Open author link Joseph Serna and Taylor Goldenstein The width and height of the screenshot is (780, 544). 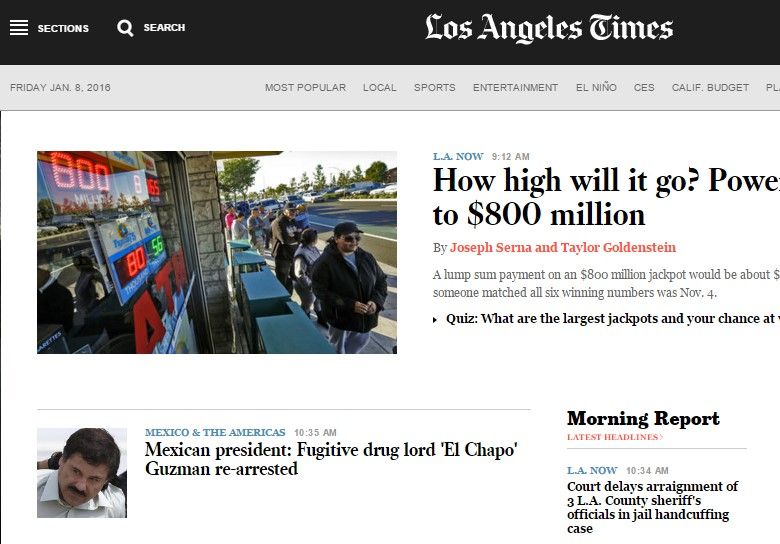(x=563, y=248)
